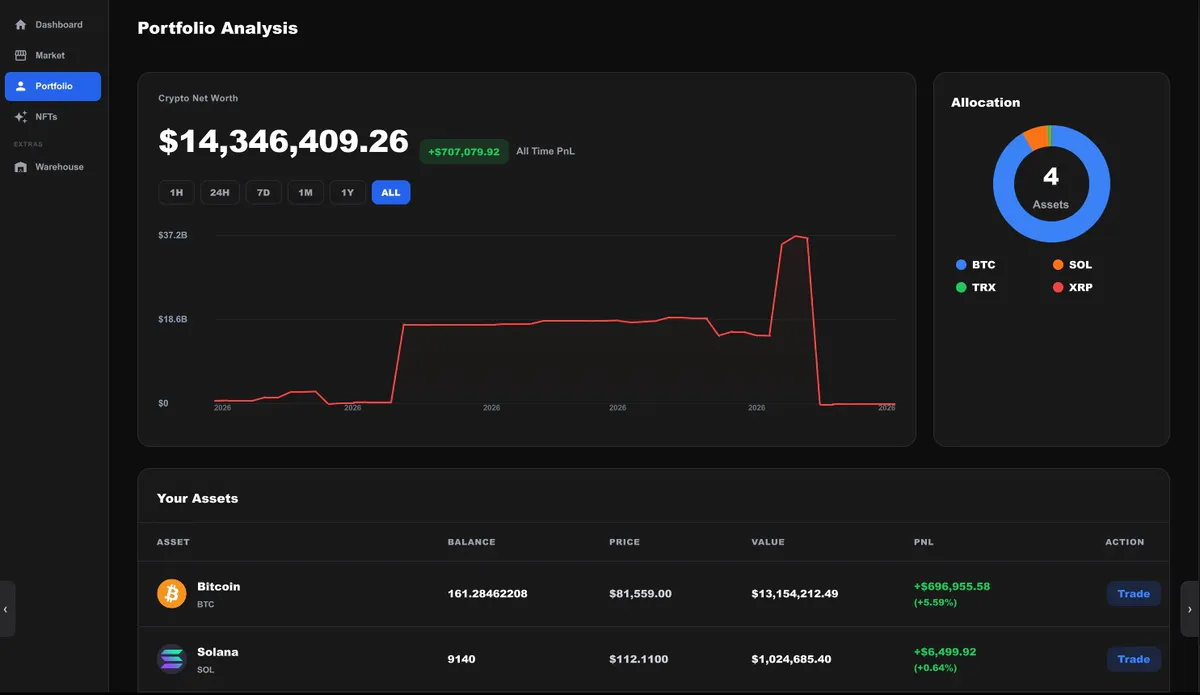
Task: Click the Bitcoin coin logo
Action: tap(172, 594)
